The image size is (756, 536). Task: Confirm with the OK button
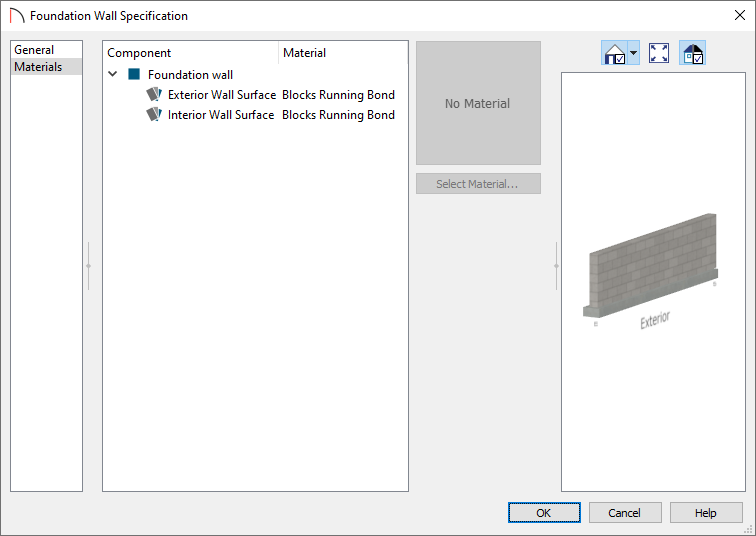544,512
